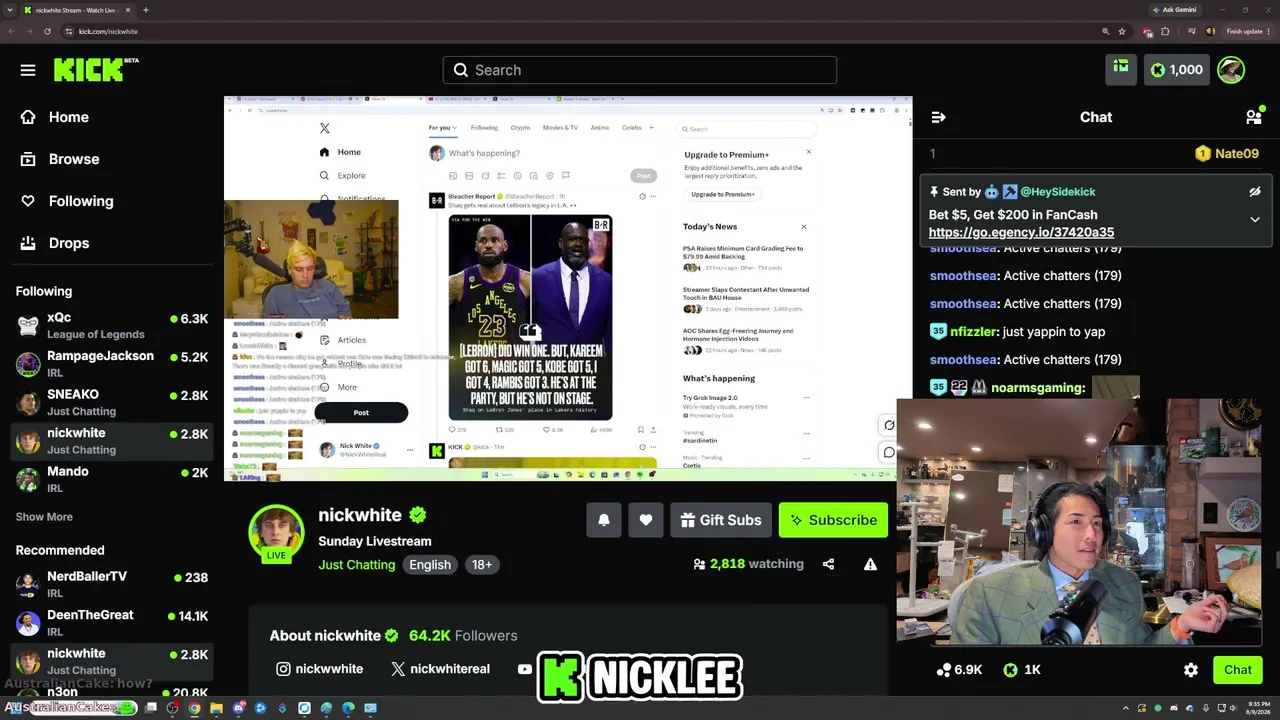View top gifter Nate09
The width and height of the screenshot is (1280, 720).
tap(1227, 153)
